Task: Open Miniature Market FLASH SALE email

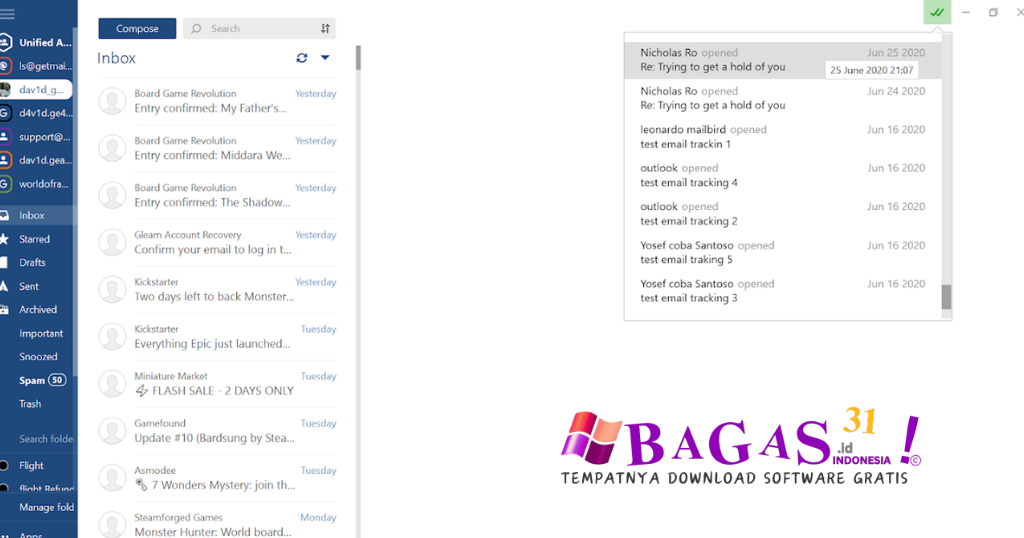Action: pos(217,383)
